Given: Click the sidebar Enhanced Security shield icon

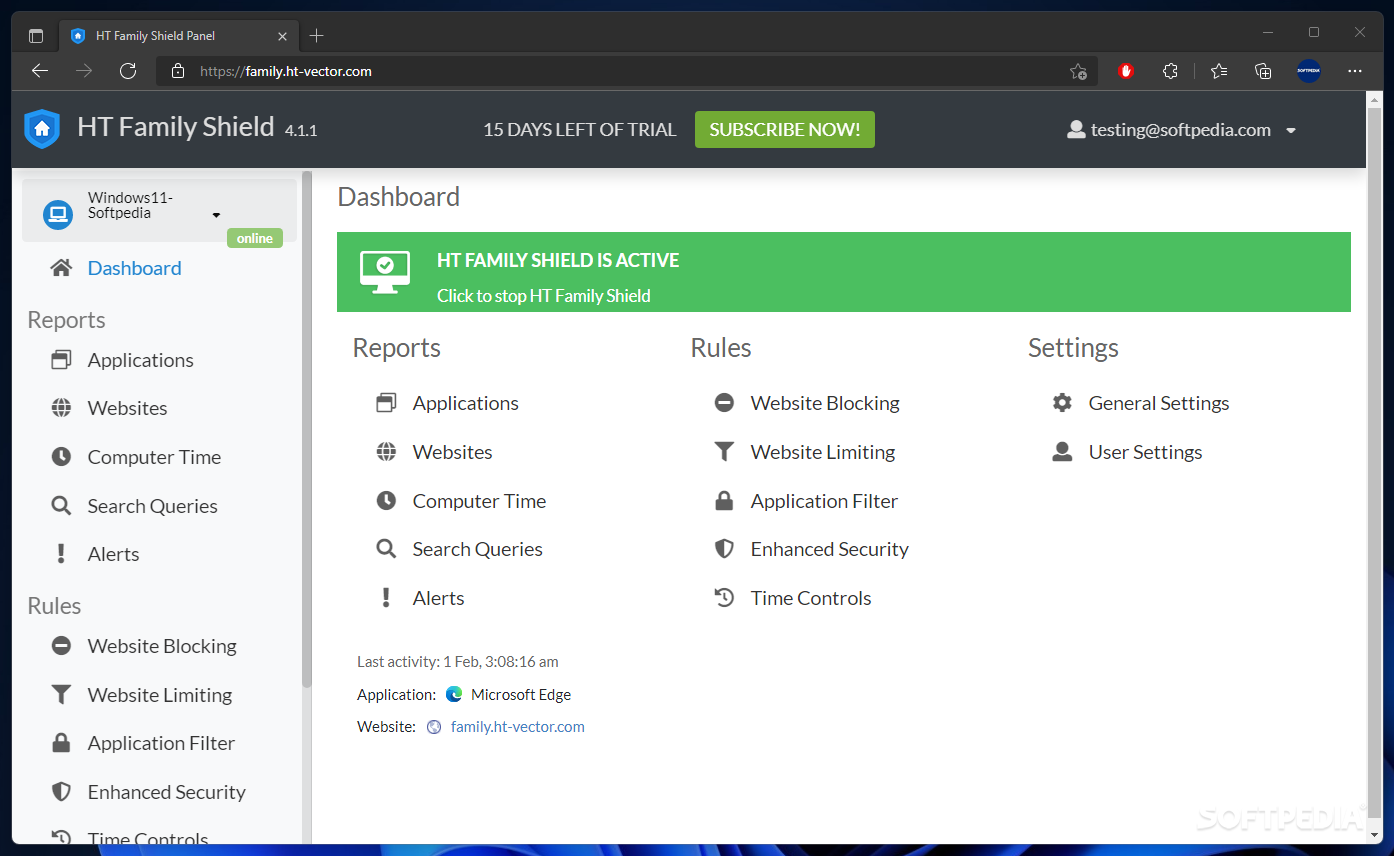Looking at the screenshot, I should click(61, 792).
